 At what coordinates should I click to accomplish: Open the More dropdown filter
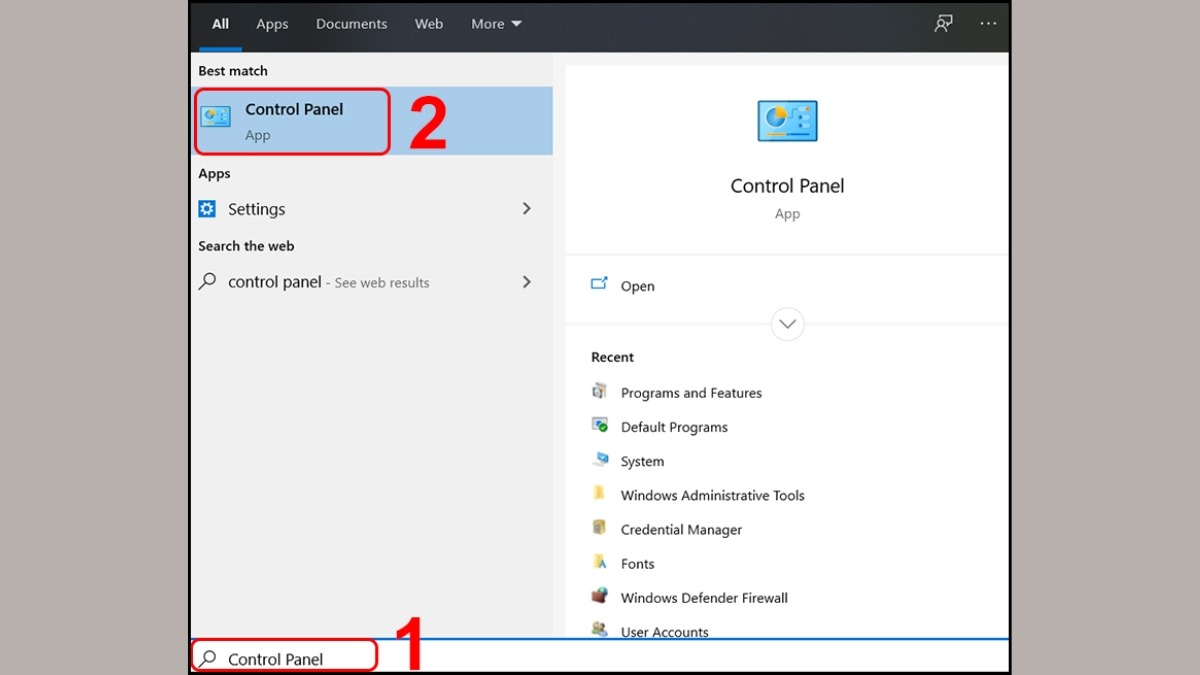496,24
